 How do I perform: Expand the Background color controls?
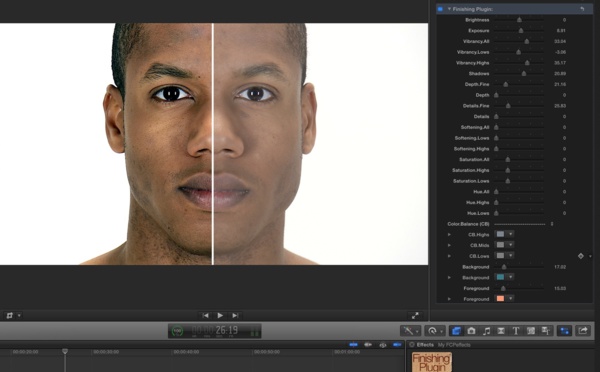point(449,277)
